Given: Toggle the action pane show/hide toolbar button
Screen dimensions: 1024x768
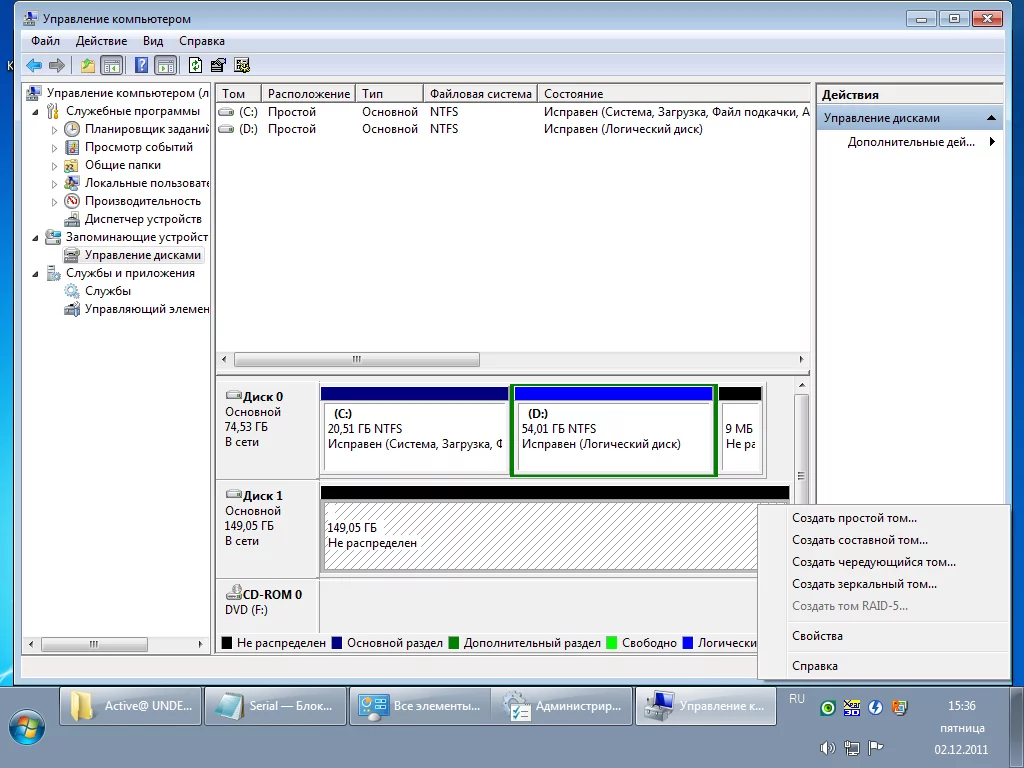Looking at the screenshot, I should 165,66.
